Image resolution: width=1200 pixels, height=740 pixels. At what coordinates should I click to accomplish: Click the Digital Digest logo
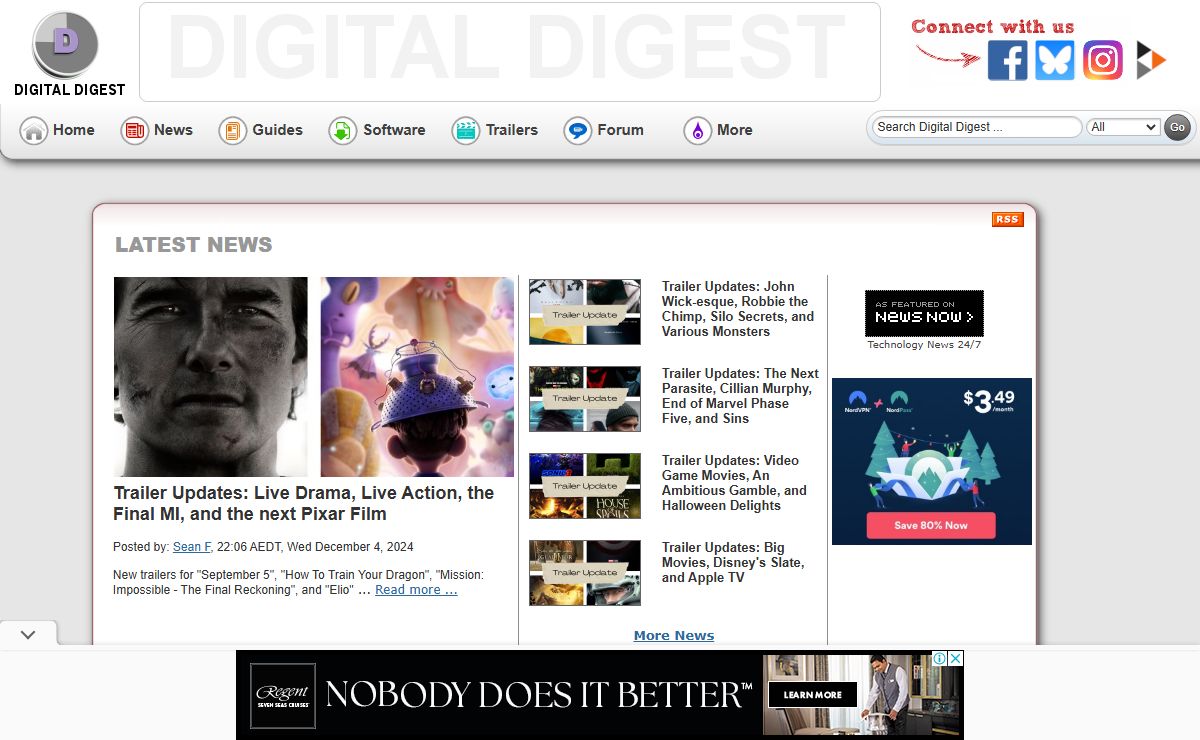pyautogui.click(x=68, y=54)
